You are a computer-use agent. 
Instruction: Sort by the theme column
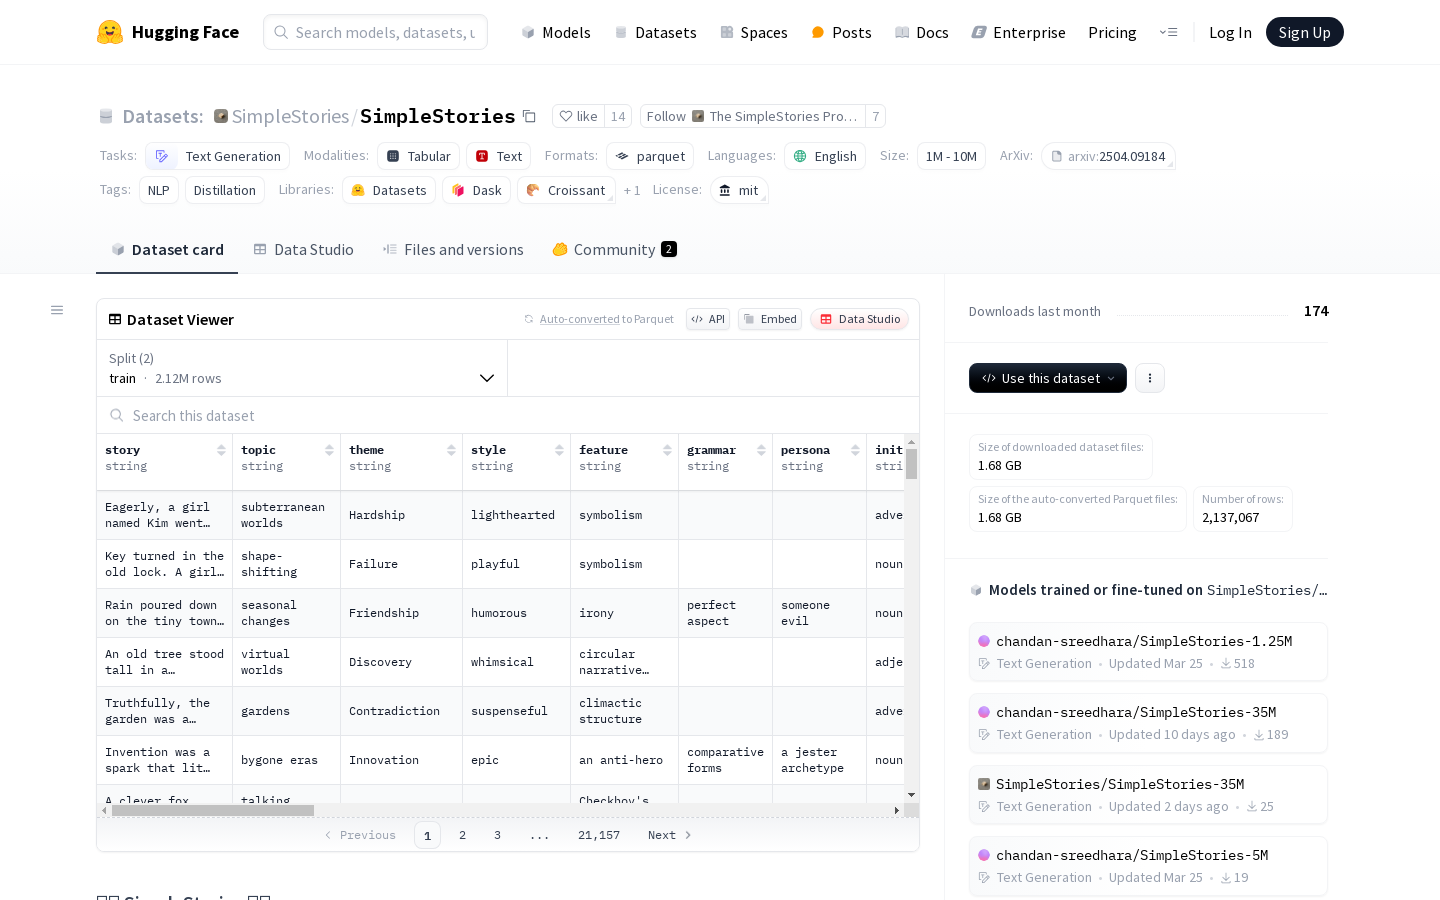pyautogui.click(x=451, y=450)
